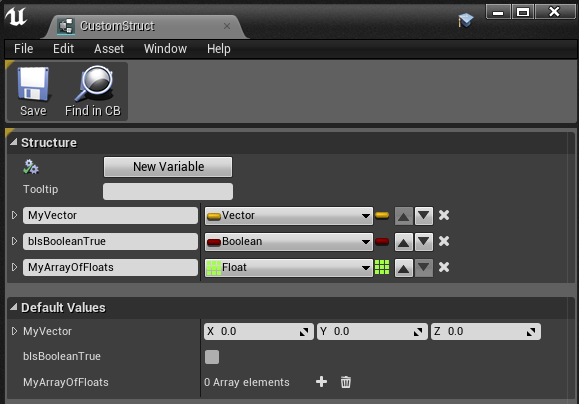Open the Boolean type dropdown
This screenshot has width=579, height=404.
tap(289, 242)
